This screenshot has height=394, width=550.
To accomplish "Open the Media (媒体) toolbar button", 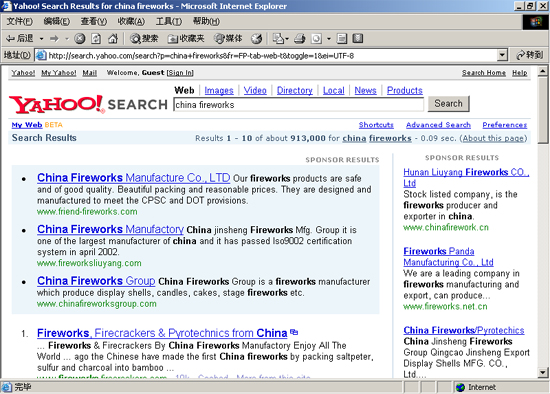I will pos(228,39).
